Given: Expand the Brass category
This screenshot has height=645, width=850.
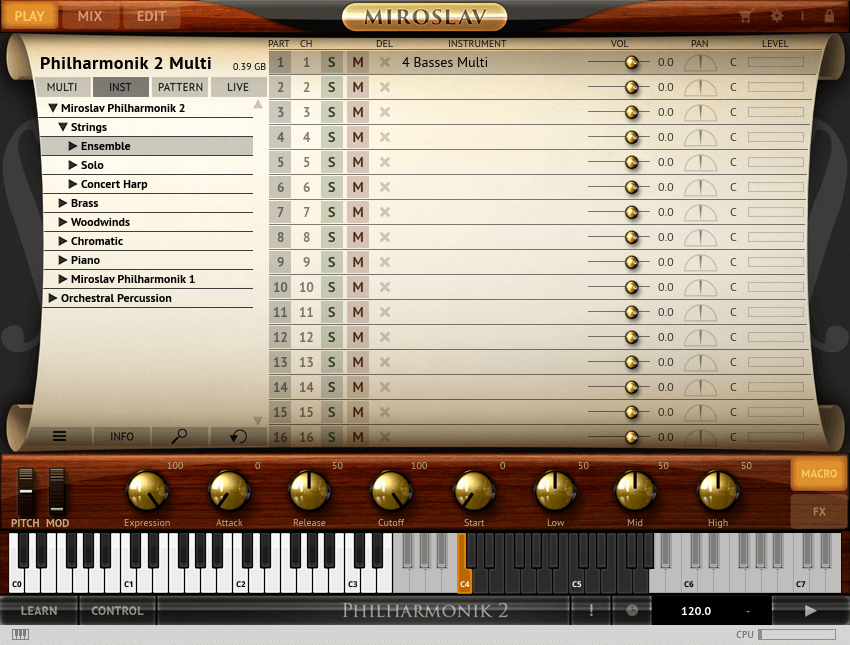Looking at the screenshot, I should point(63,203).
